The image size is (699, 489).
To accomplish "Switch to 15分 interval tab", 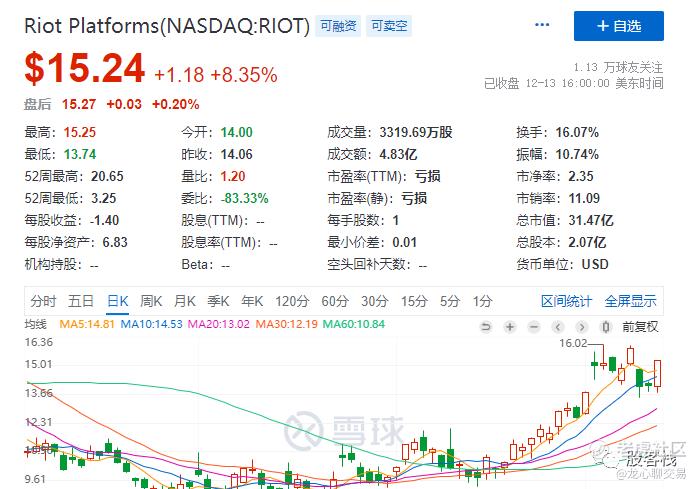I will (414, 301).
